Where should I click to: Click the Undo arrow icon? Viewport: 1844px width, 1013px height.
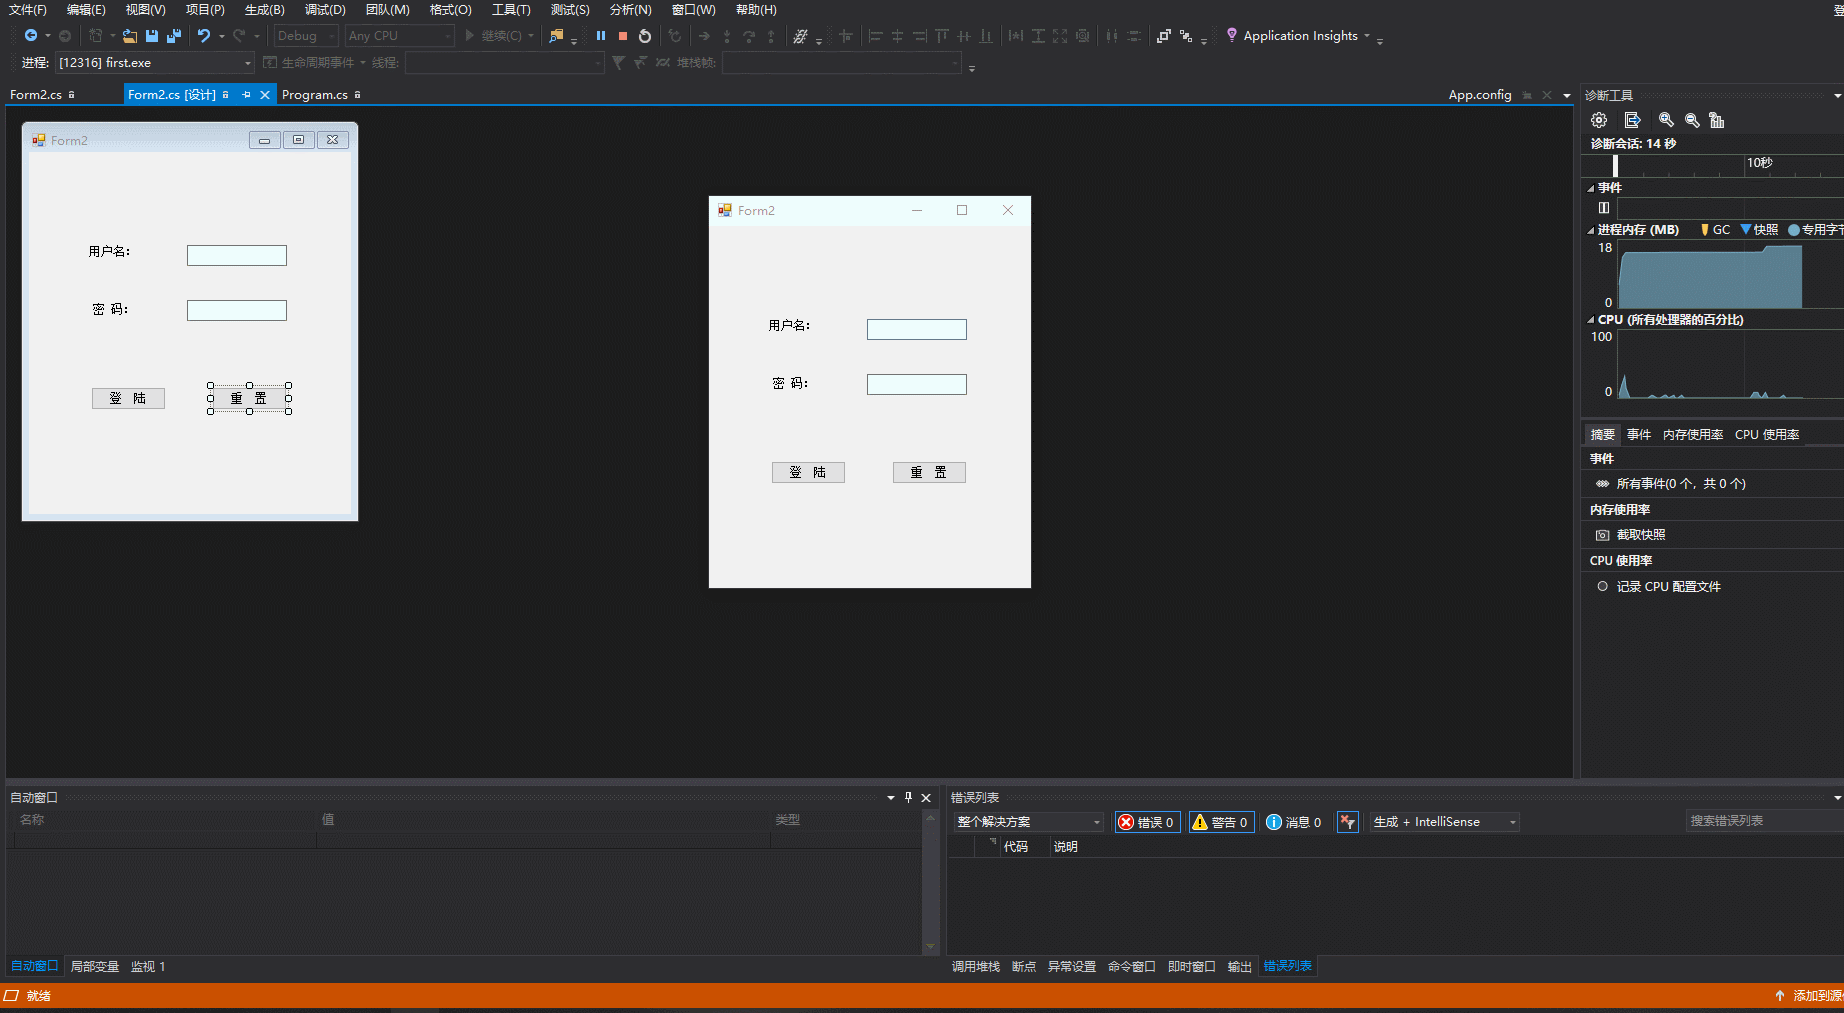(x=204, y=36)
